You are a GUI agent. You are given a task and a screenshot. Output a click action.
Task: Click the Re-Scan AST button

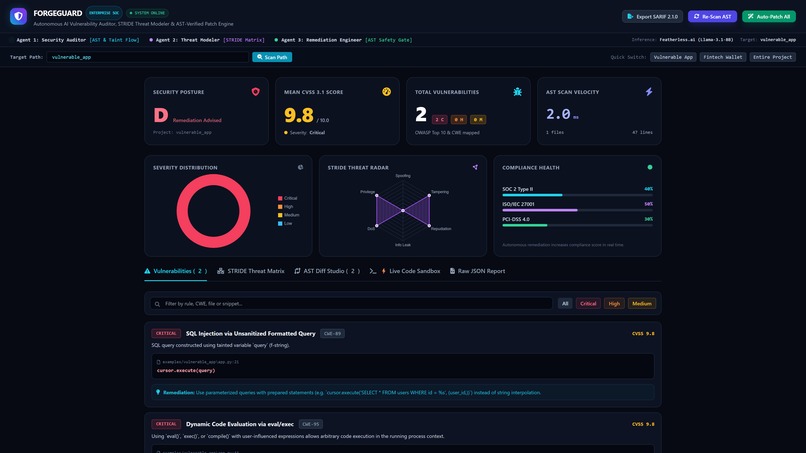click(712, 16)
